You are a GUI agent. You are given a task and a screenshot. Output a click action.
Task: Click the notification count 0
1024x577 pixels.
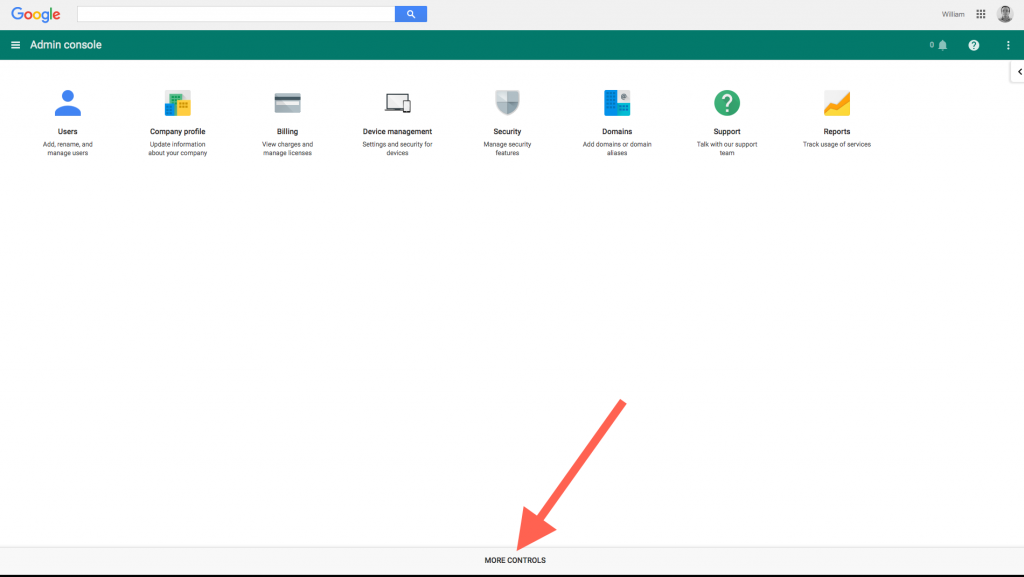932,45
